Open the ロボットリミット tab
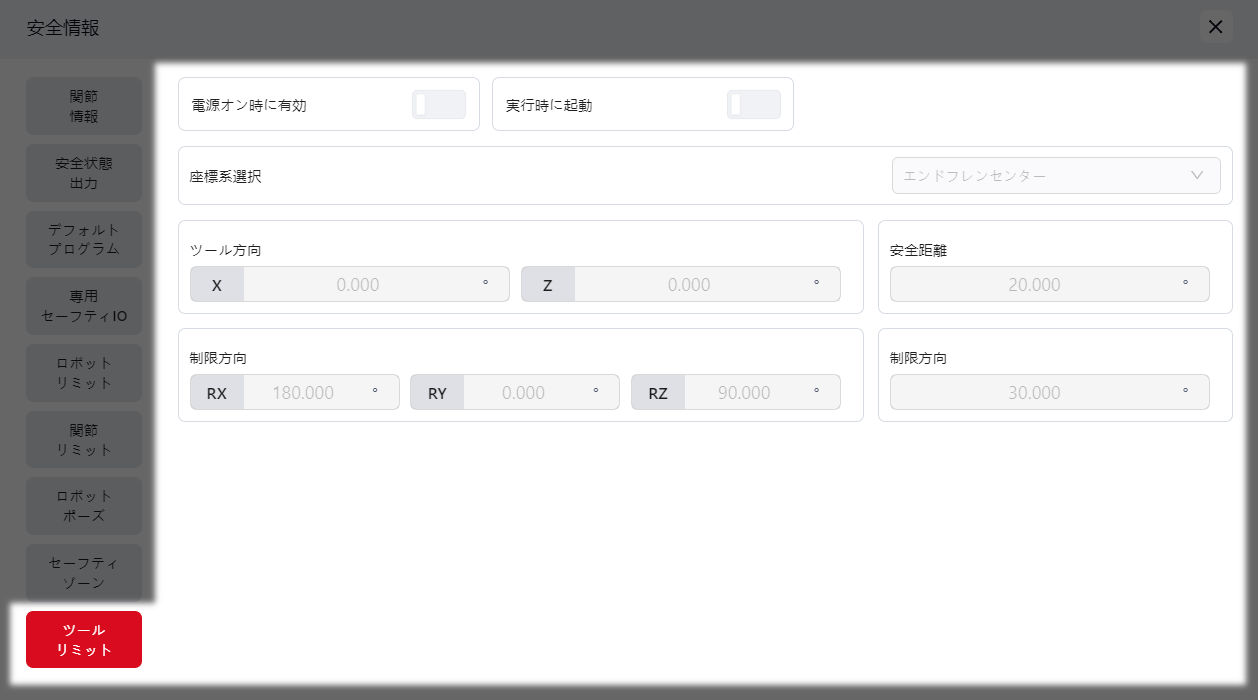Image resolution: width=1258 pixels, height=700 pixels. (84, 373)
